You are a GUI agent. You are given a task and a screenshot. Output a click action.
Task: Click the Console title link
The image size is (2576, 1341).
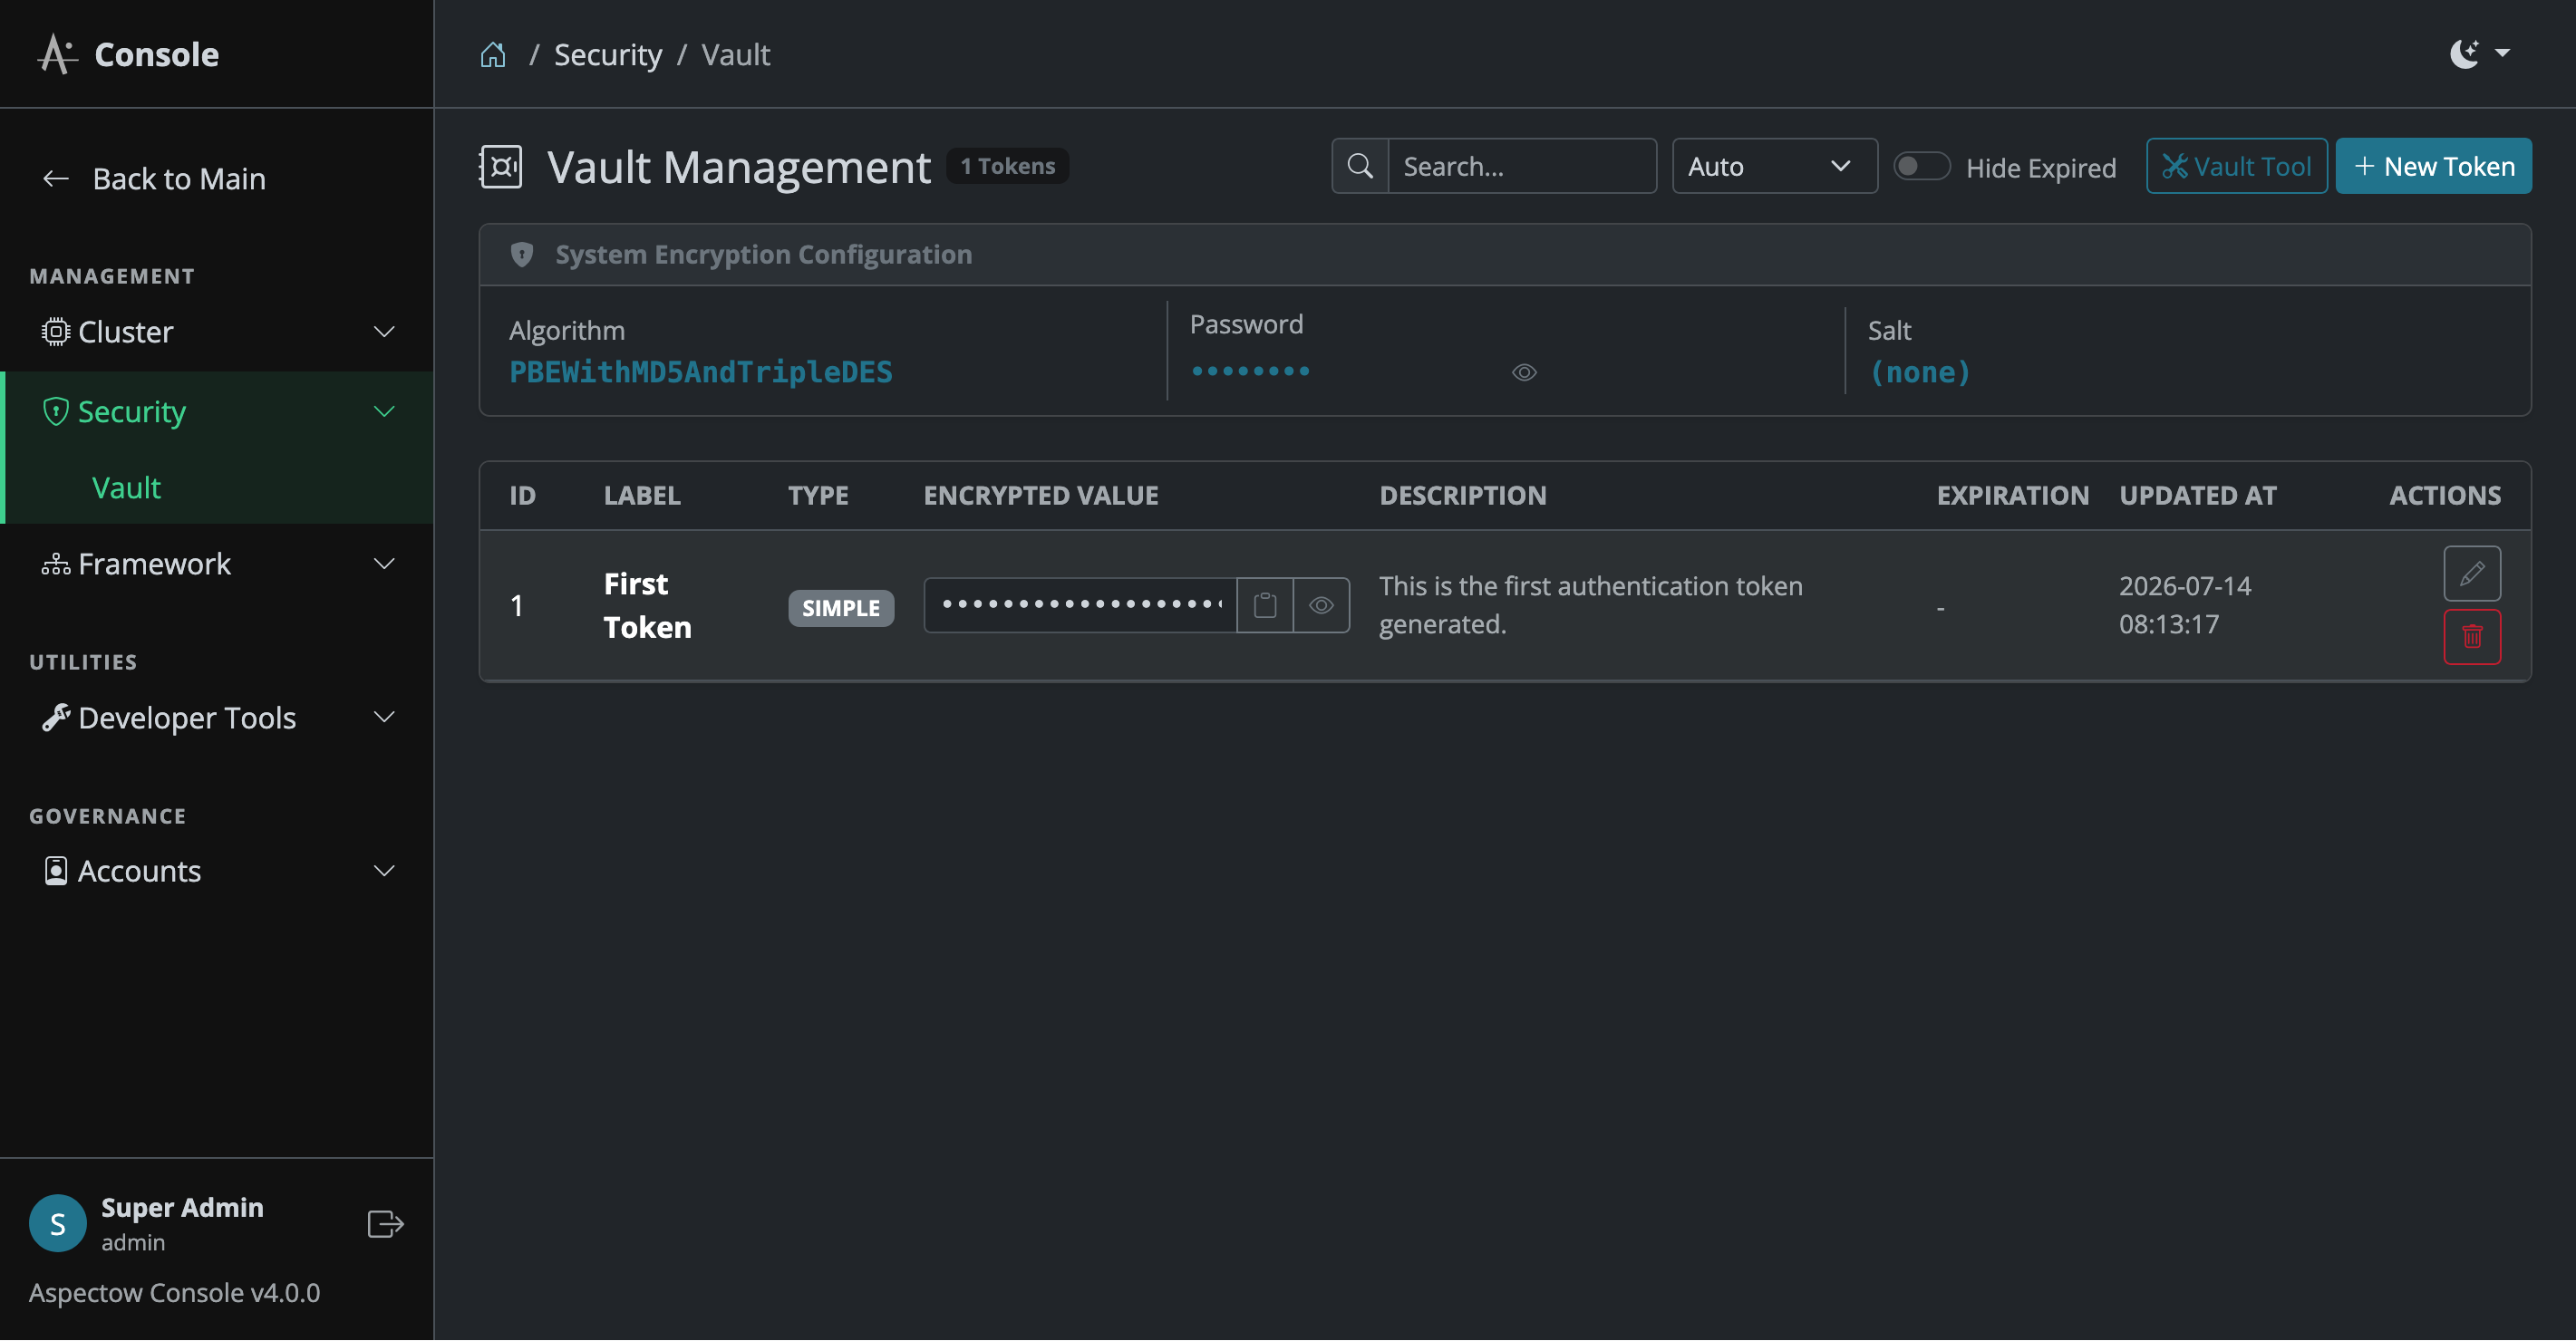(x=156, y=54)
